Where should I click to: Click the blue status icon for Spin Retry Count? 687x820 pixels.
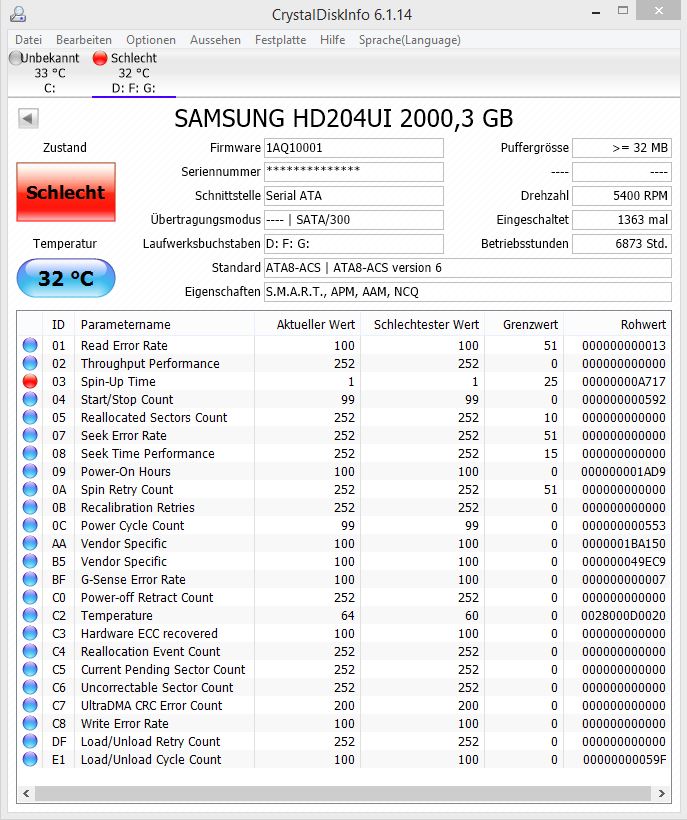30,489
